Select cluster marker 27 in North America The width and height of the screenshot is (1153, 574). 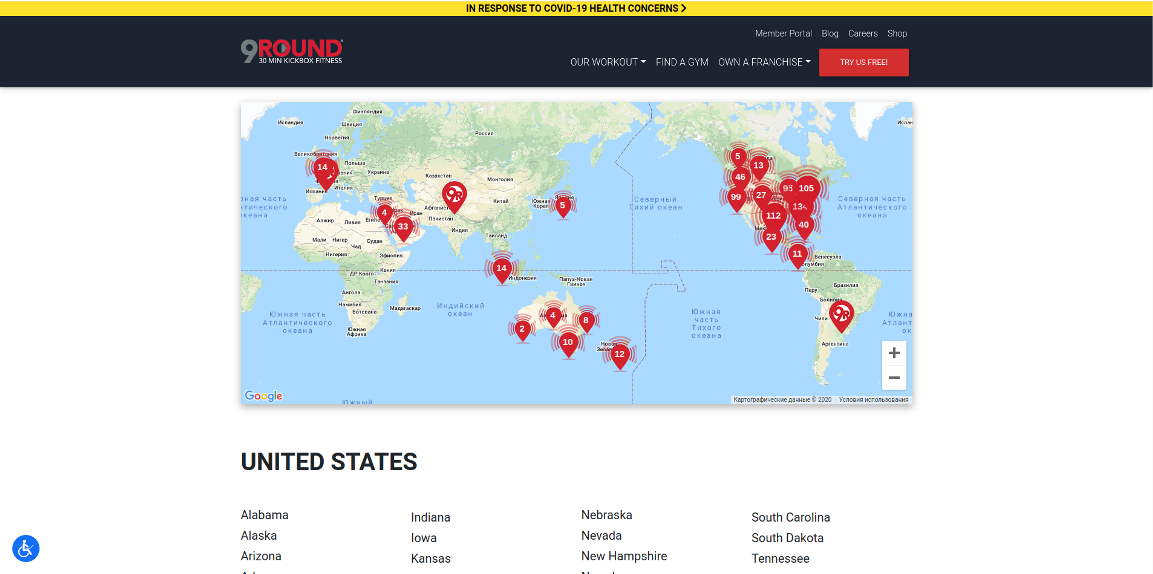click(761, 197)
